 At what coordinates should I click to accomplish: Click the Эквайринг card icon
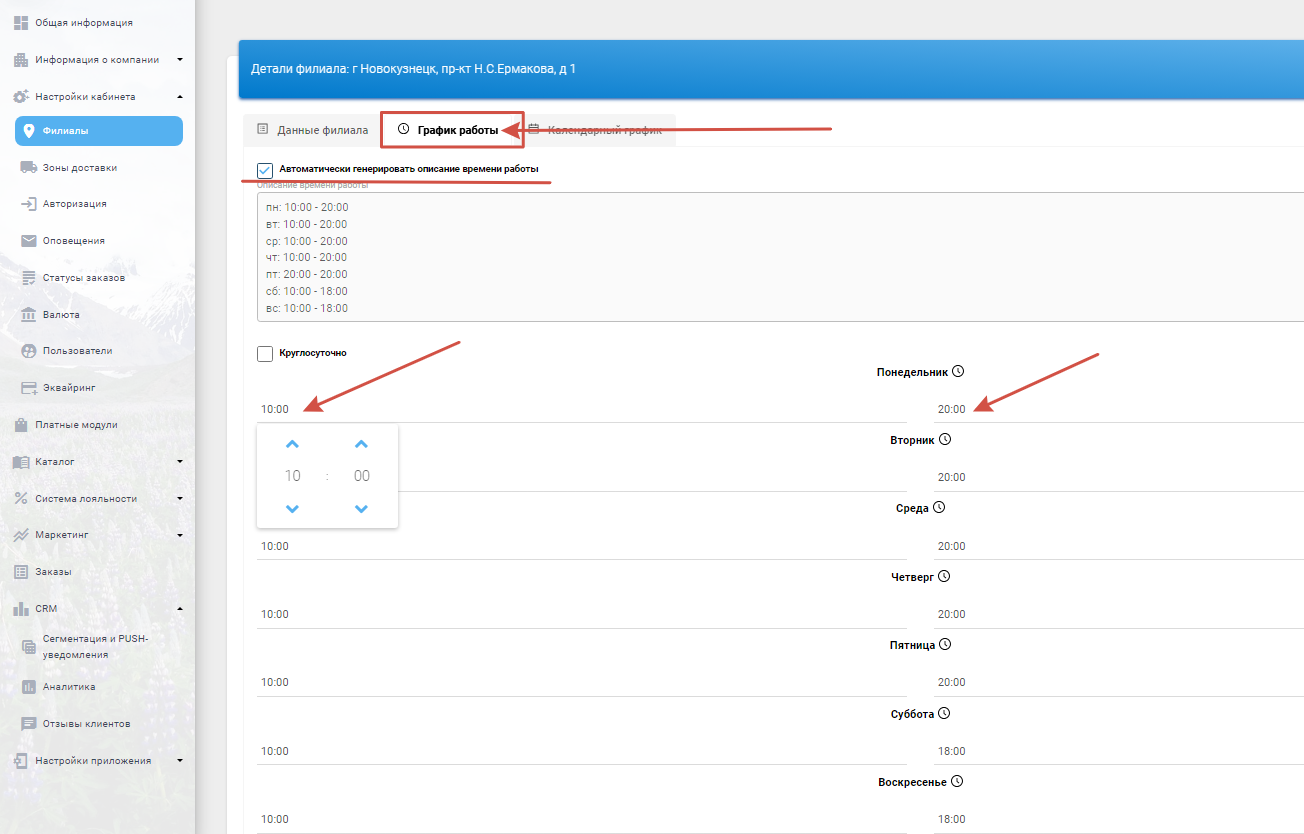pos(29,388)
